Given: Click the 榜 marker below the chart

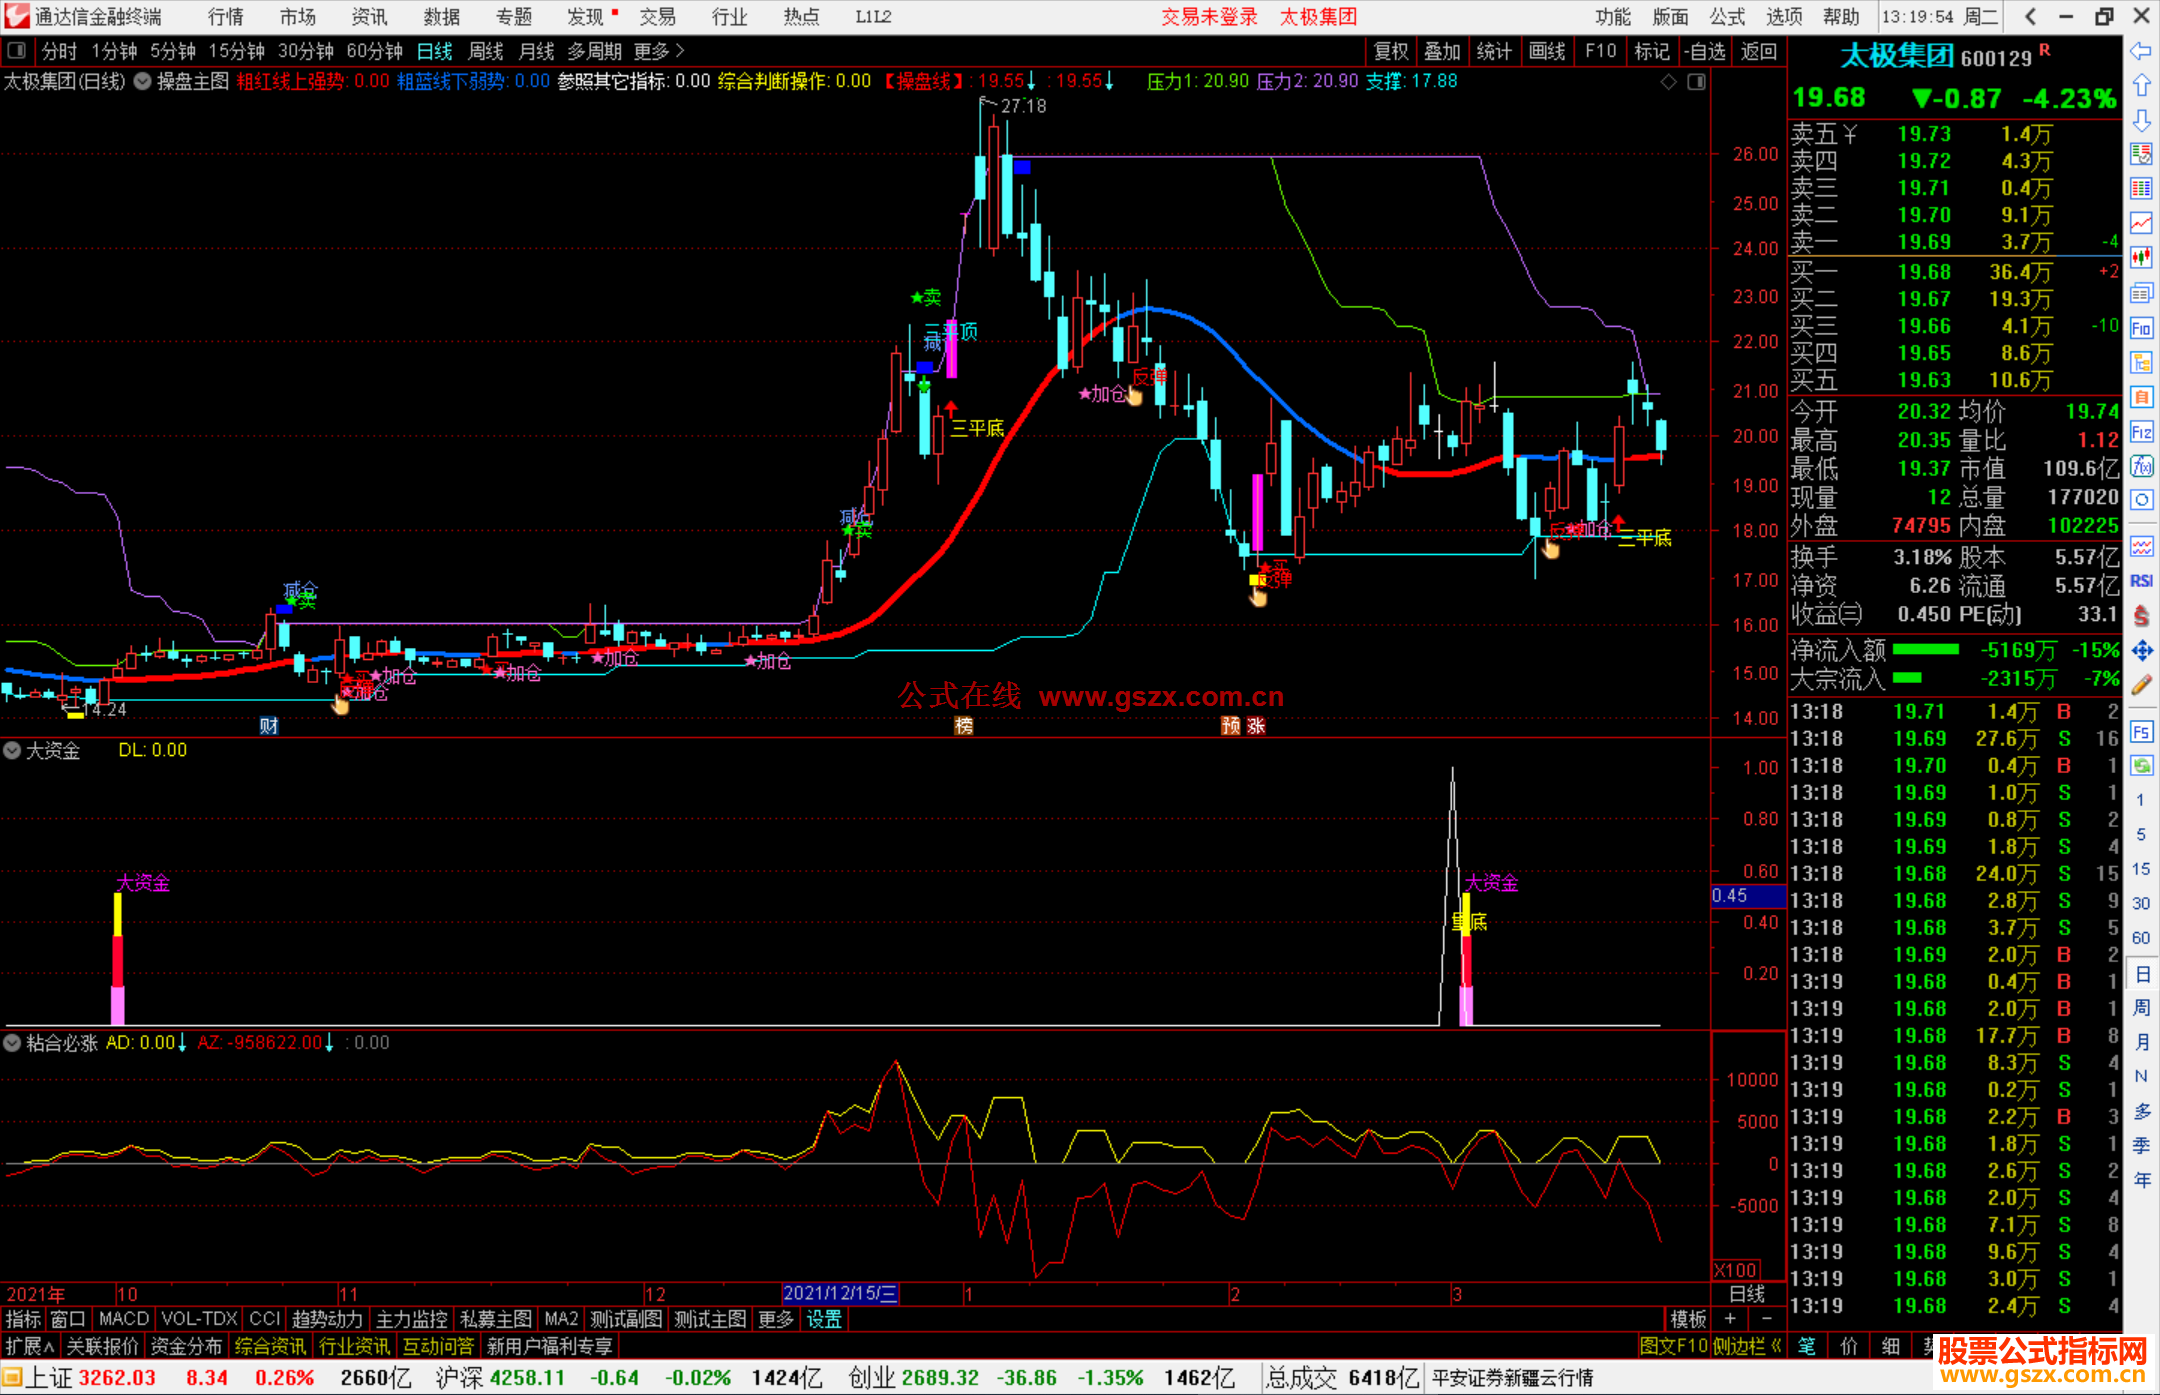Looking at the screenshot, I should (x=964, y=726).
